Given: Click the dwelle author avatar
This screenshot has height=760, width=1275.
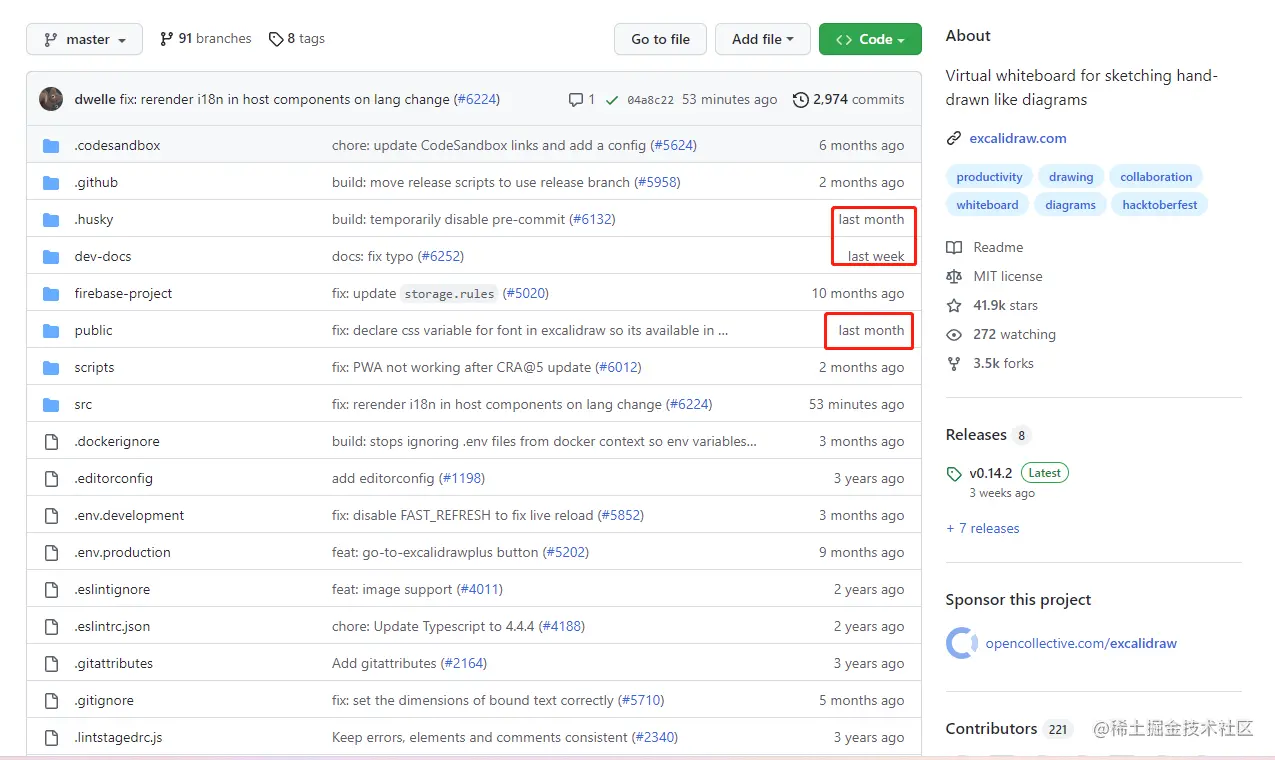Looking at the screenshot, I should (x=51, y=99).
